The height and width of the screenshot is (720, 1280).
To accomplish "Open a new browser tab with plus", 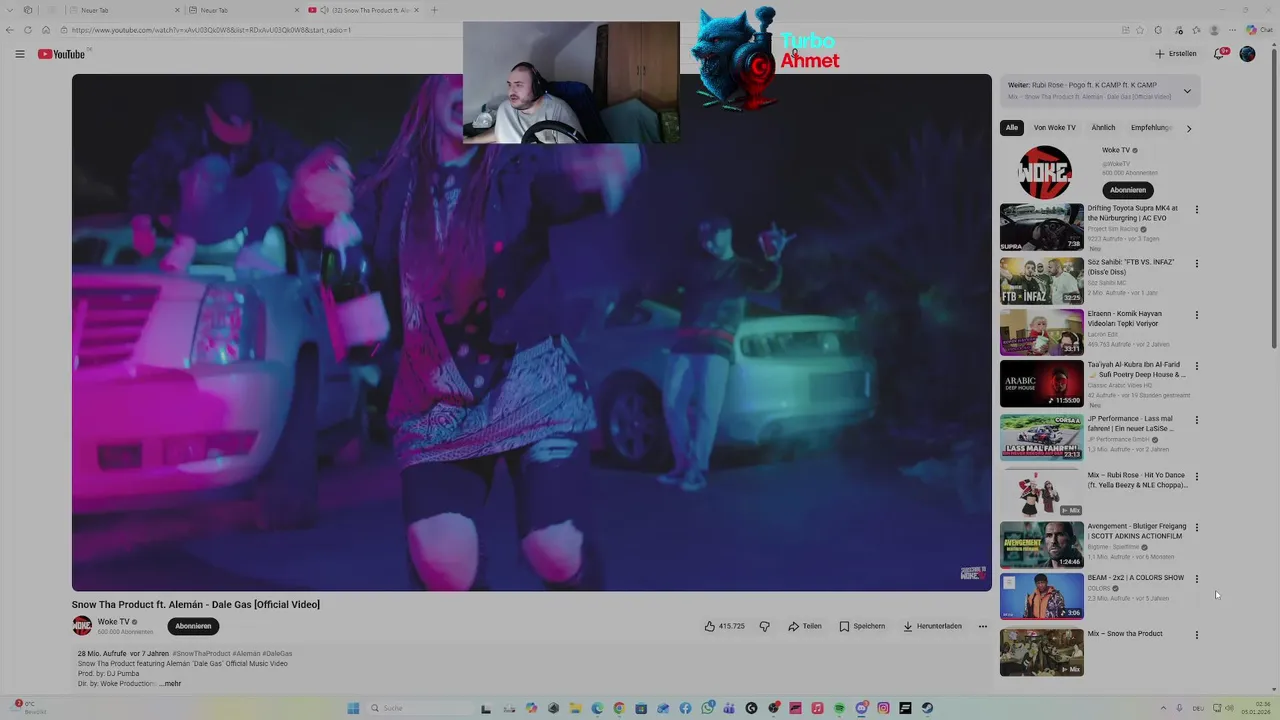I will [434, 10].
